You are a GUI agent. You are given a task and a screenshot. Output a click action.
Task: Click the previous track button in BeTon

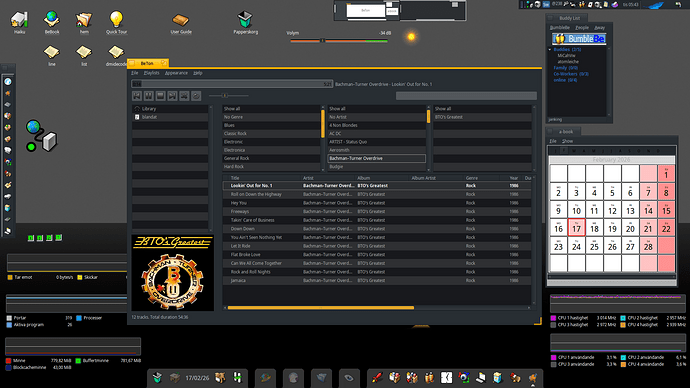(x=137, y=95)
